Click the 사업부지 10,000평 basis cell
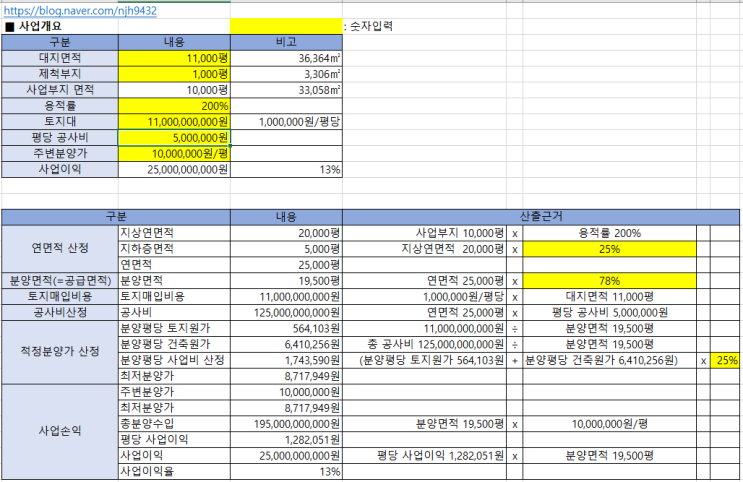743x482 pixels. coord(425,233)
